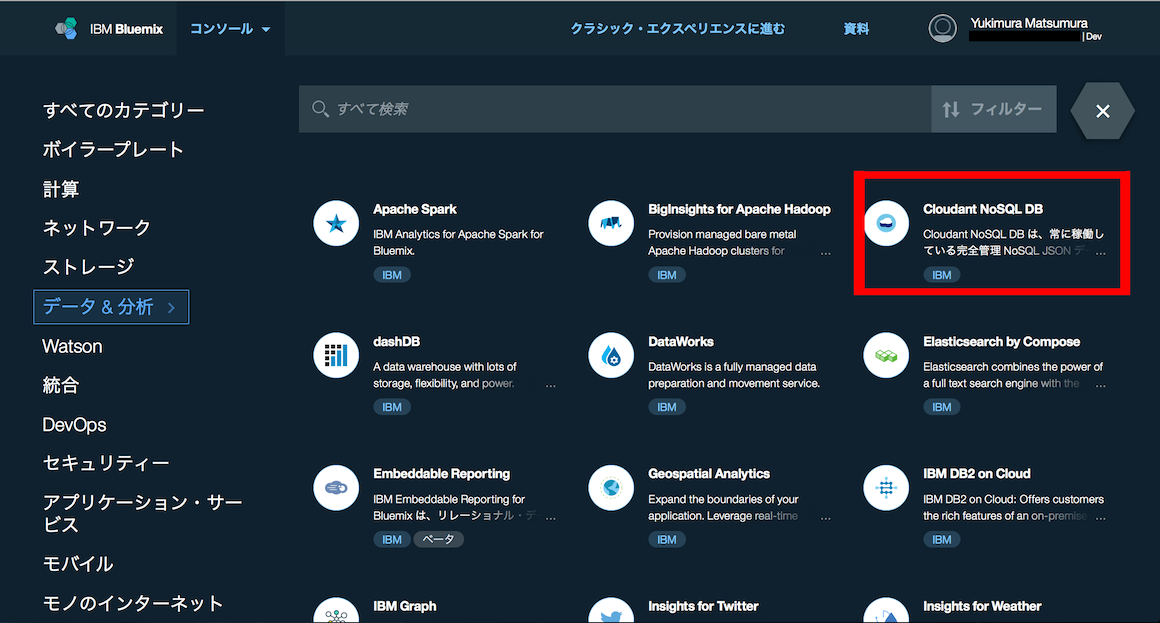
Task: Open the Insights for Weather title
Action: [982, 606]
